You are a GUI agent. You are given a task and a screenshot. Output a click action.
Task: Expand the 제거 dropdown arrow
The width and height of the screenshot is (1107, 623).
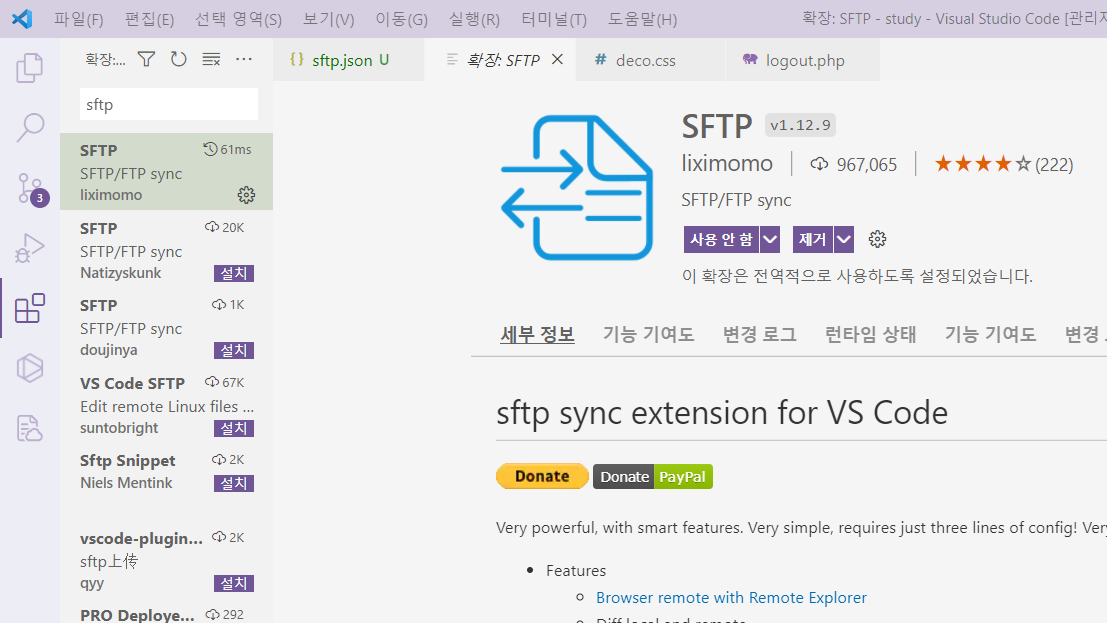pos(844,239)
